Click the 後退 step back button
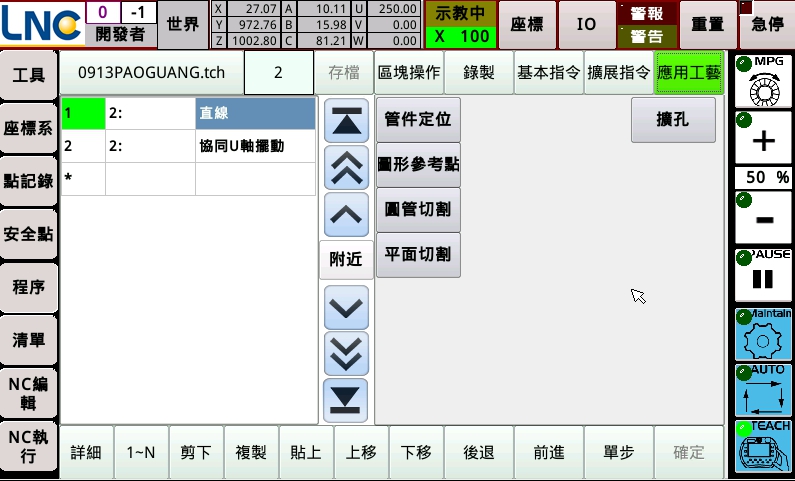Image resolution: width=795 pixels, height=481 pixels. [479, 452]
